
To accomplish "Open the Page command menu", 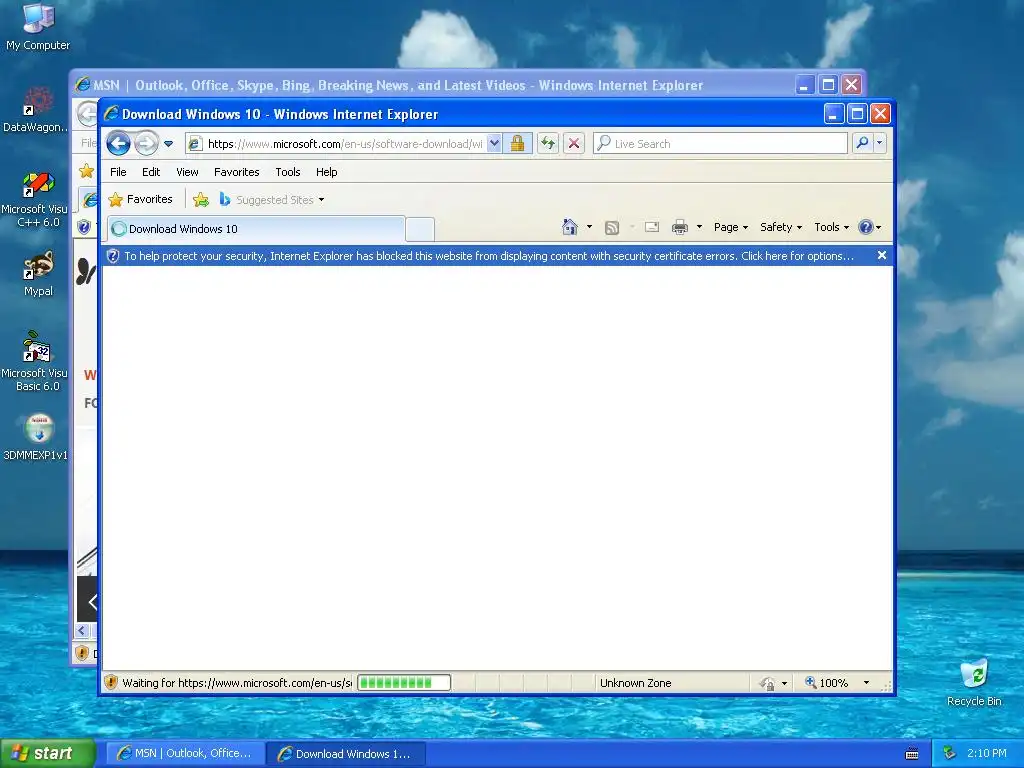I will point(731,227).
